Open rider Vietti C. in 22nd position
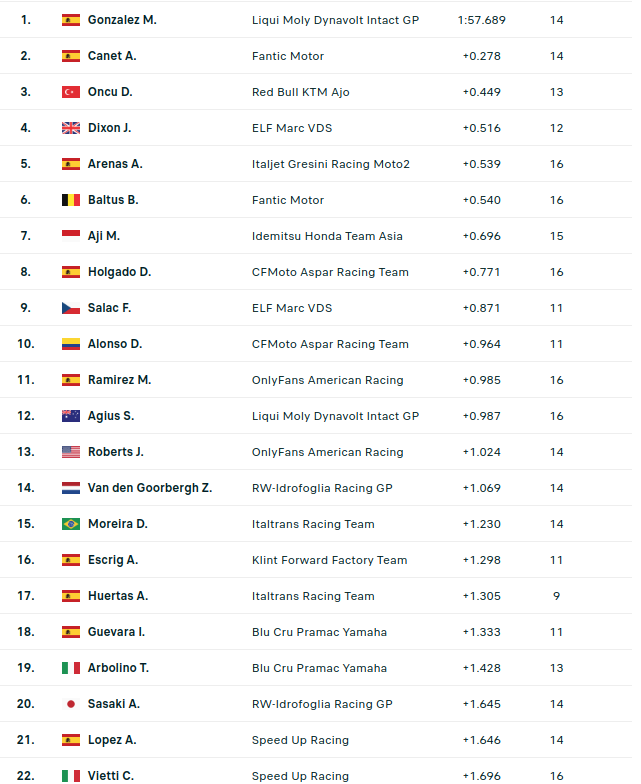The width and height of the screenshot is (641, 784). (110, 776)
